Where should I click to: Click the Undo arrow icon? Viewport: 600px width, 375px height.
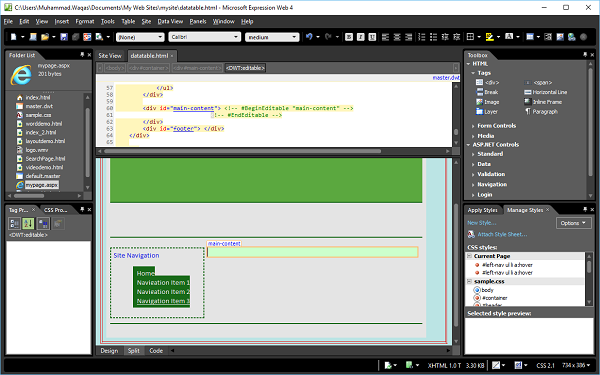pos(309,37)
